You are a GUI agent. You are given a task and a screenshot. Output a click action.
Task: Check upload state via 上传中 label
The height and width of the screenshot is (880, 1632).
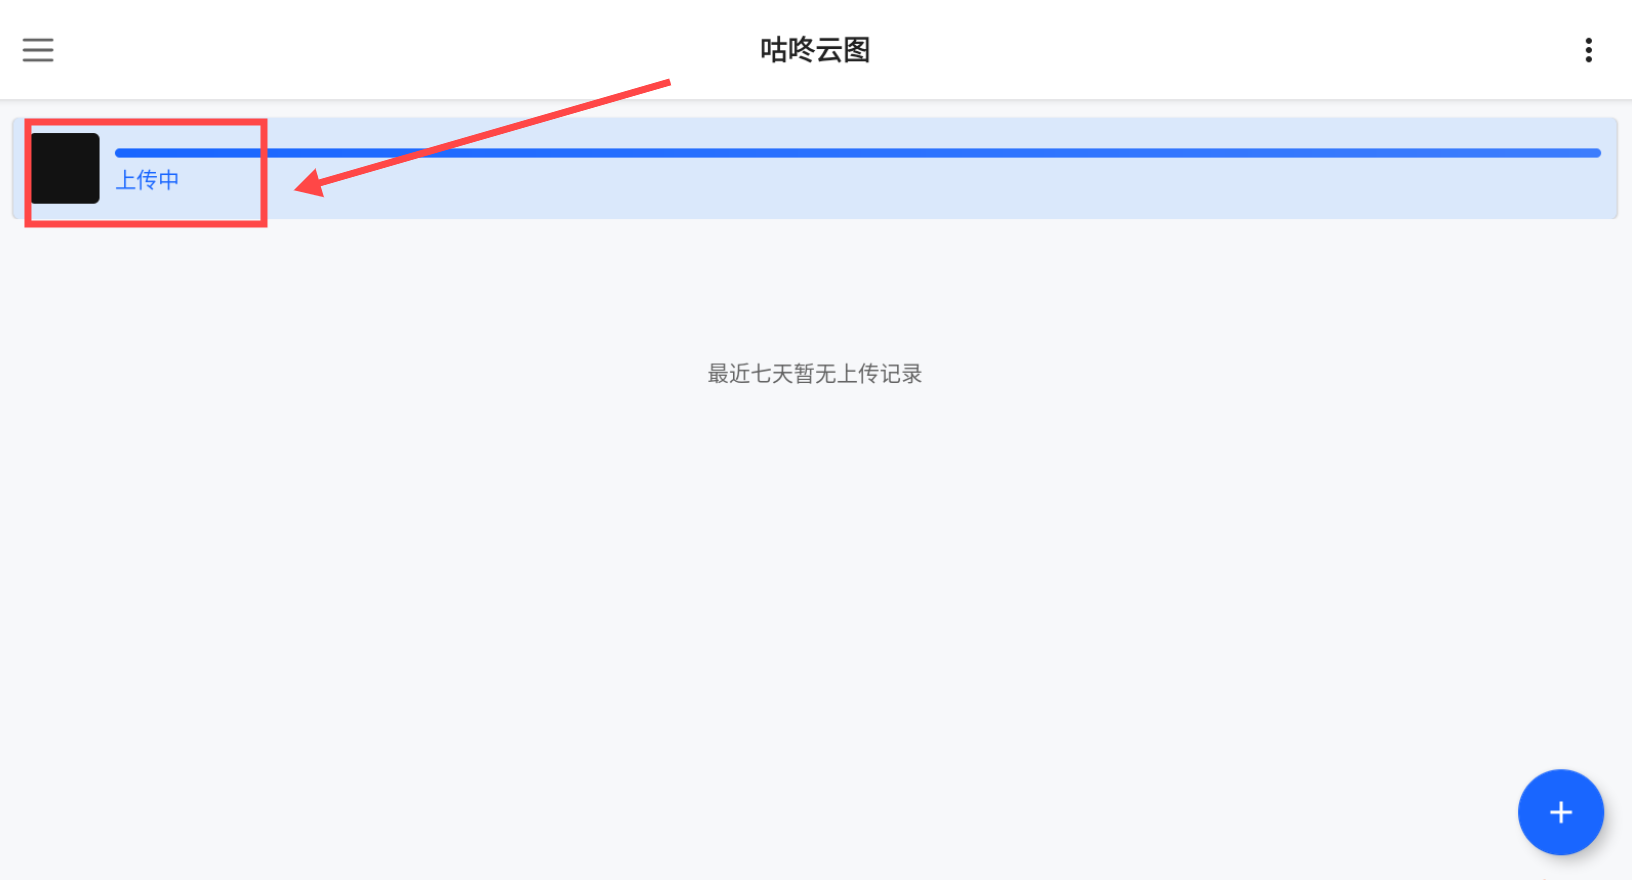coord(147,180)
